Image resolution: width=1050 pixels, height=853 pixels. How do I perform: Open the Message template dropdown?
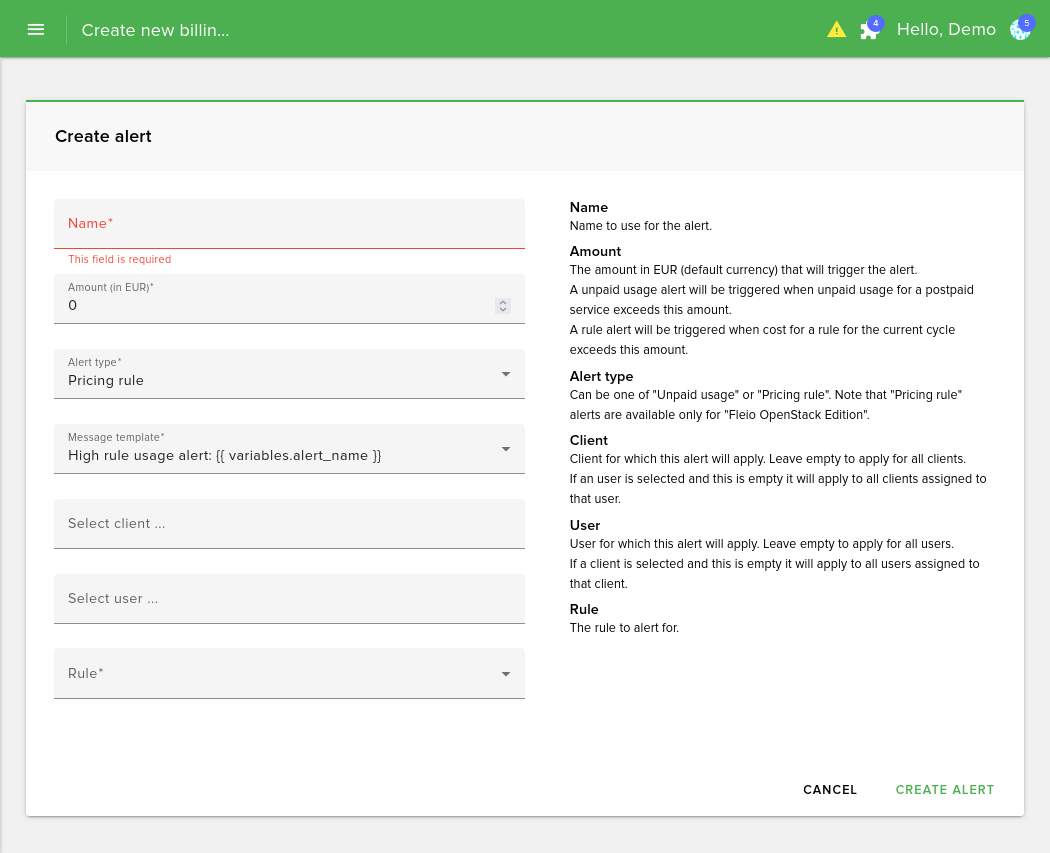point(280,455)
